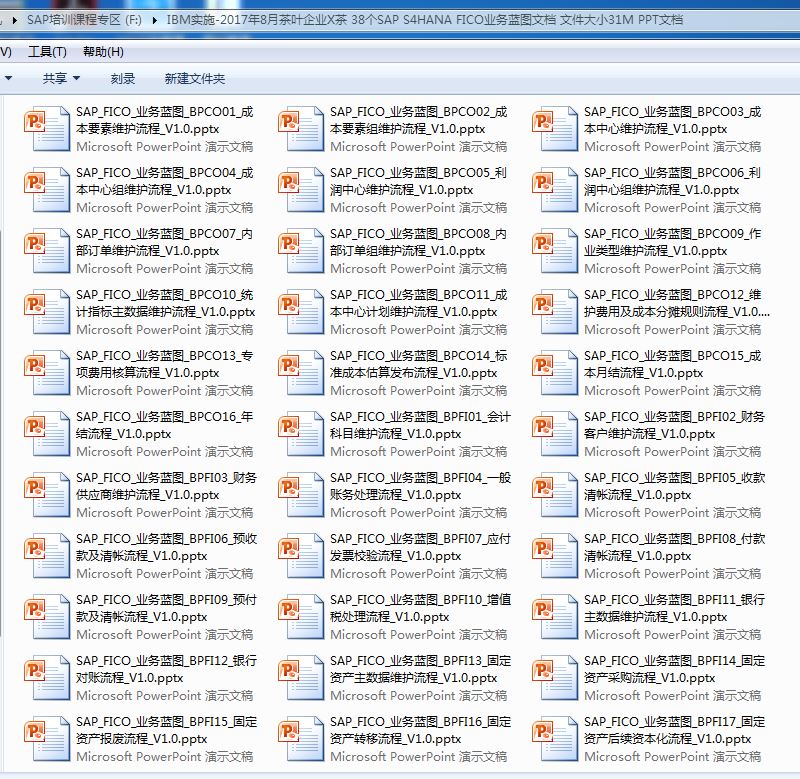800x779 pixels.
Task: Click file name text BPCO01_成本要素维护流程_V1.0.pptx
Action: [165, 120]
